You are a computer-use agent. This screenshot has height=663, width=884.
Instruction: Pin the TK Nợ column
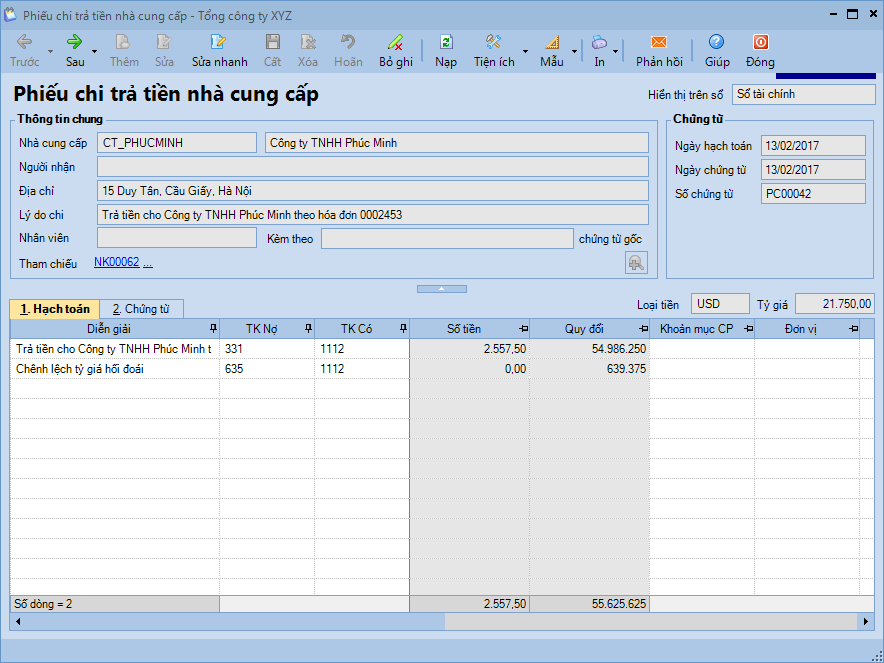click(308, 328)
